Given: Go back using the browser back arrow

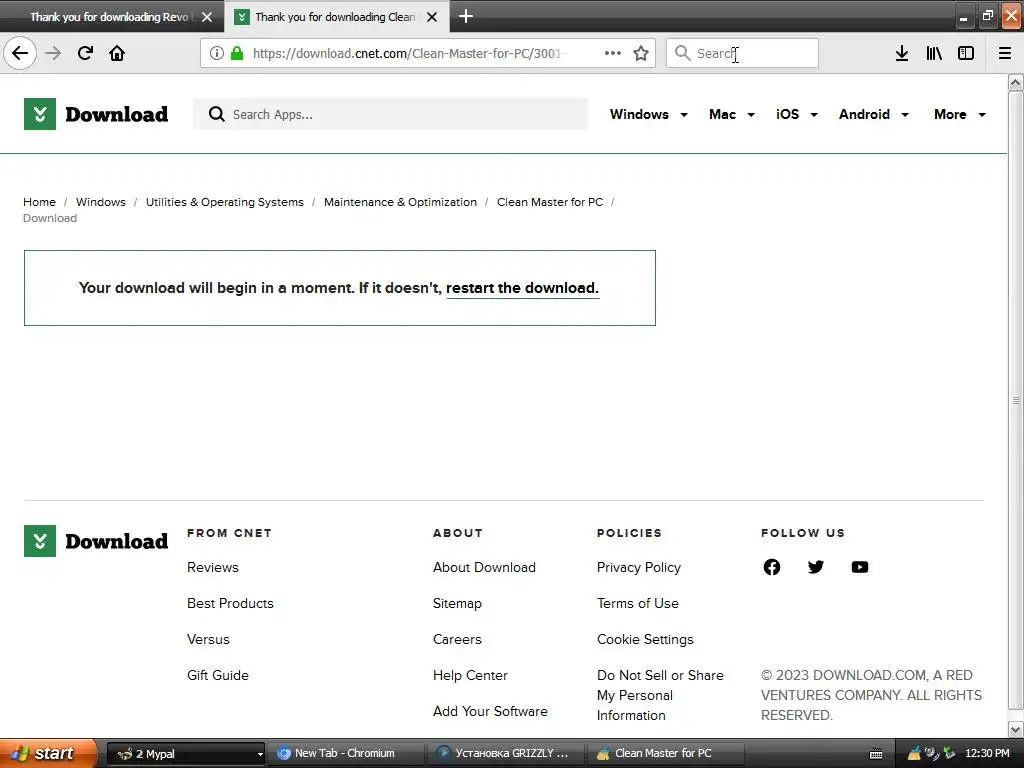Looking at the screenshot, I should click(x=20, y=53).
